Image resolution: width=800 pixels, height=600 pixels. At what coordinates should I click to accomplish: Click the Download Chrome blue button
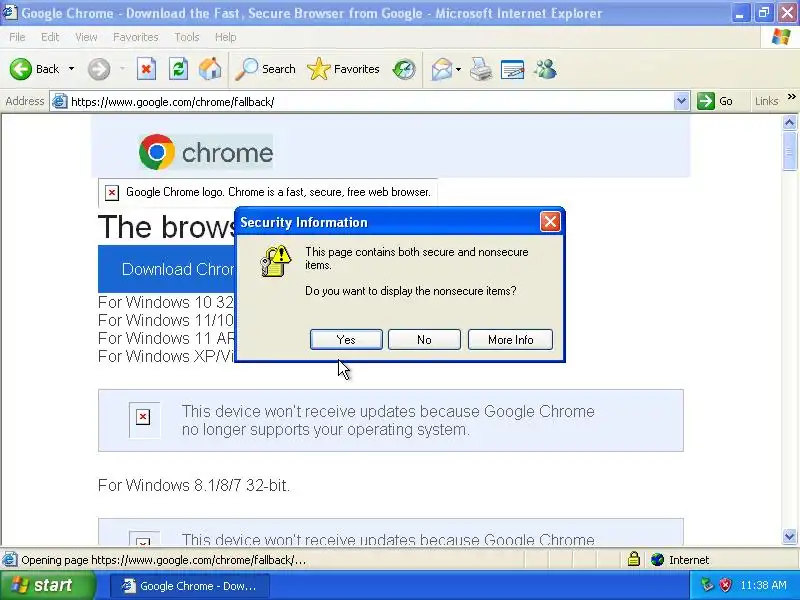[167, 269]
